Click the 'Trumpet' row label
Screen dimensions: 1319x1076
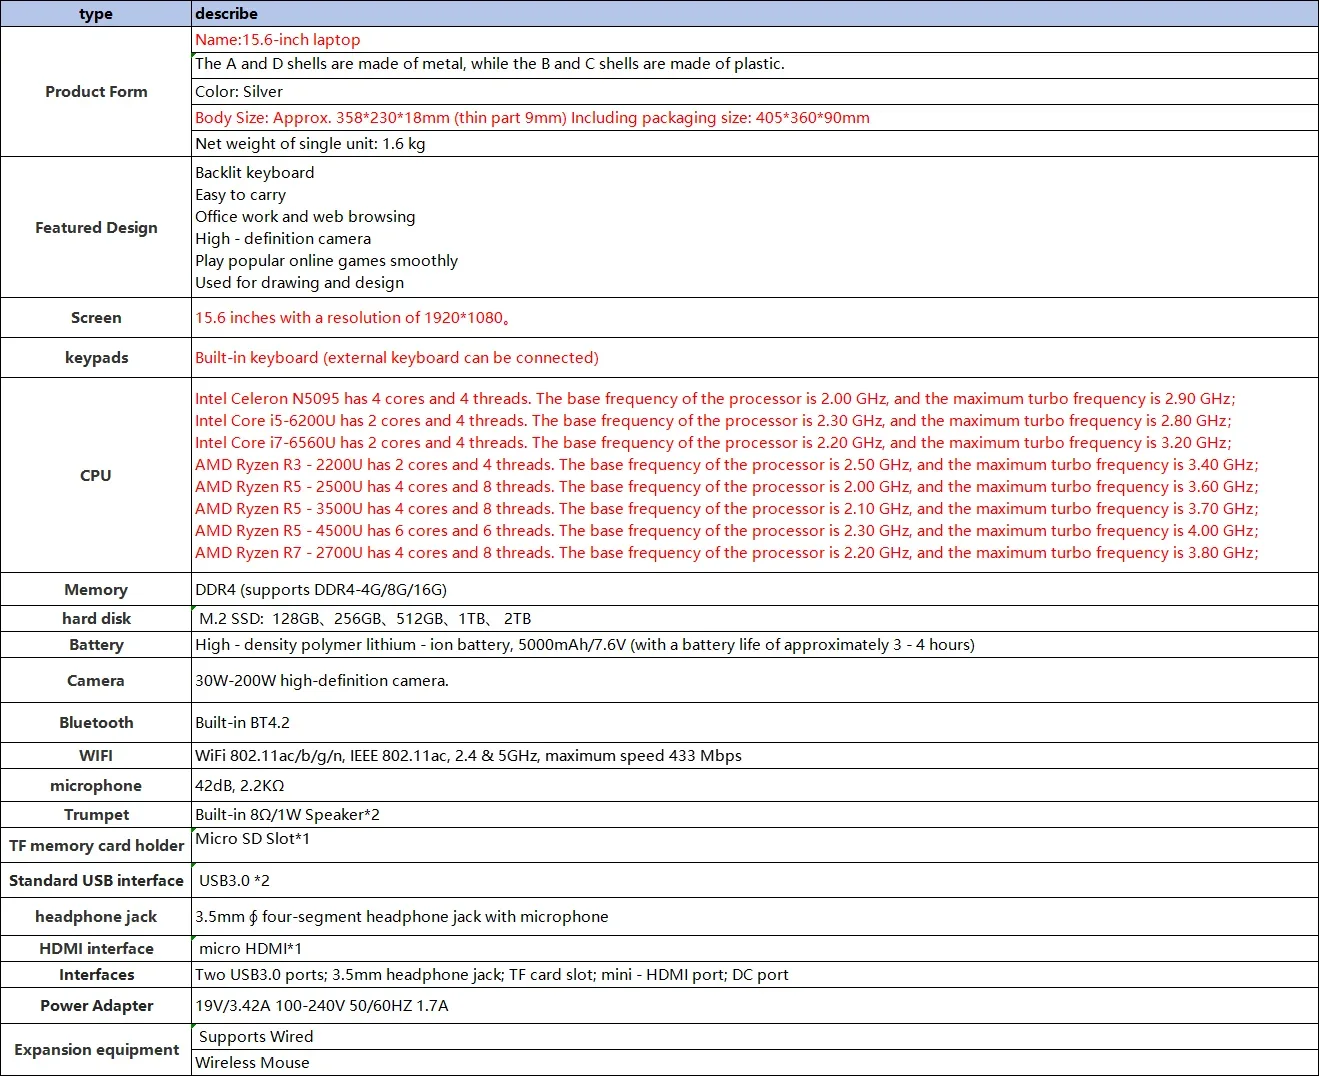click(x=96, y=814)
